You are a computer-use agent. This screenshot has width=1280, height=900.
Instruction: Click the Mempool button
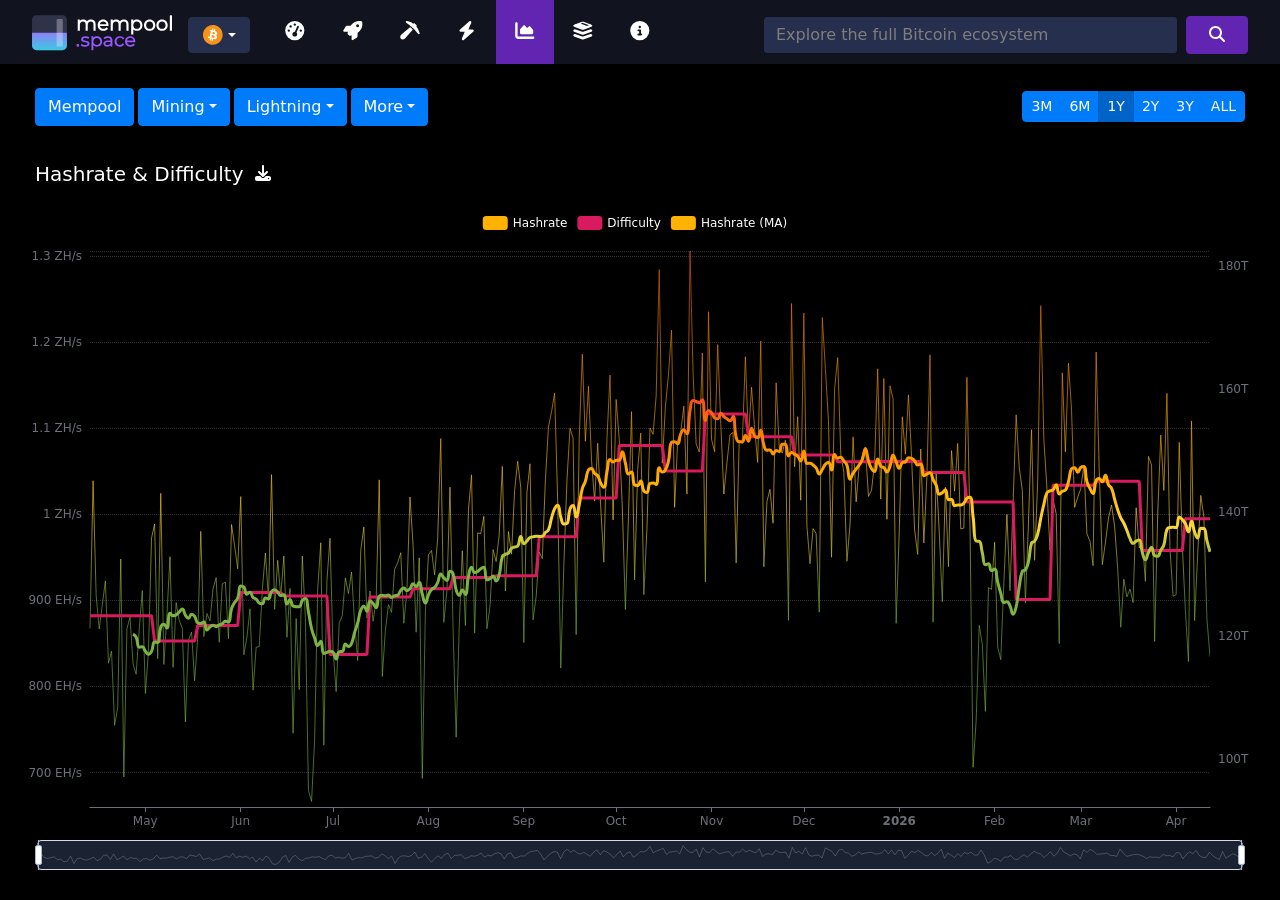coord(84,106)
